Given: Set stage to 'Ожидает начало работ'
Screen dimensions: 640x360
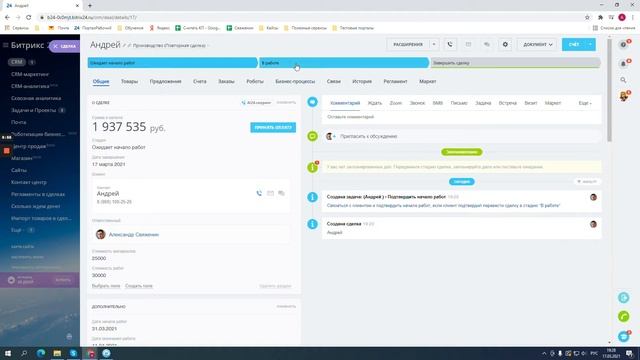Looking at the screenshot, I should (x=173, y=63).
